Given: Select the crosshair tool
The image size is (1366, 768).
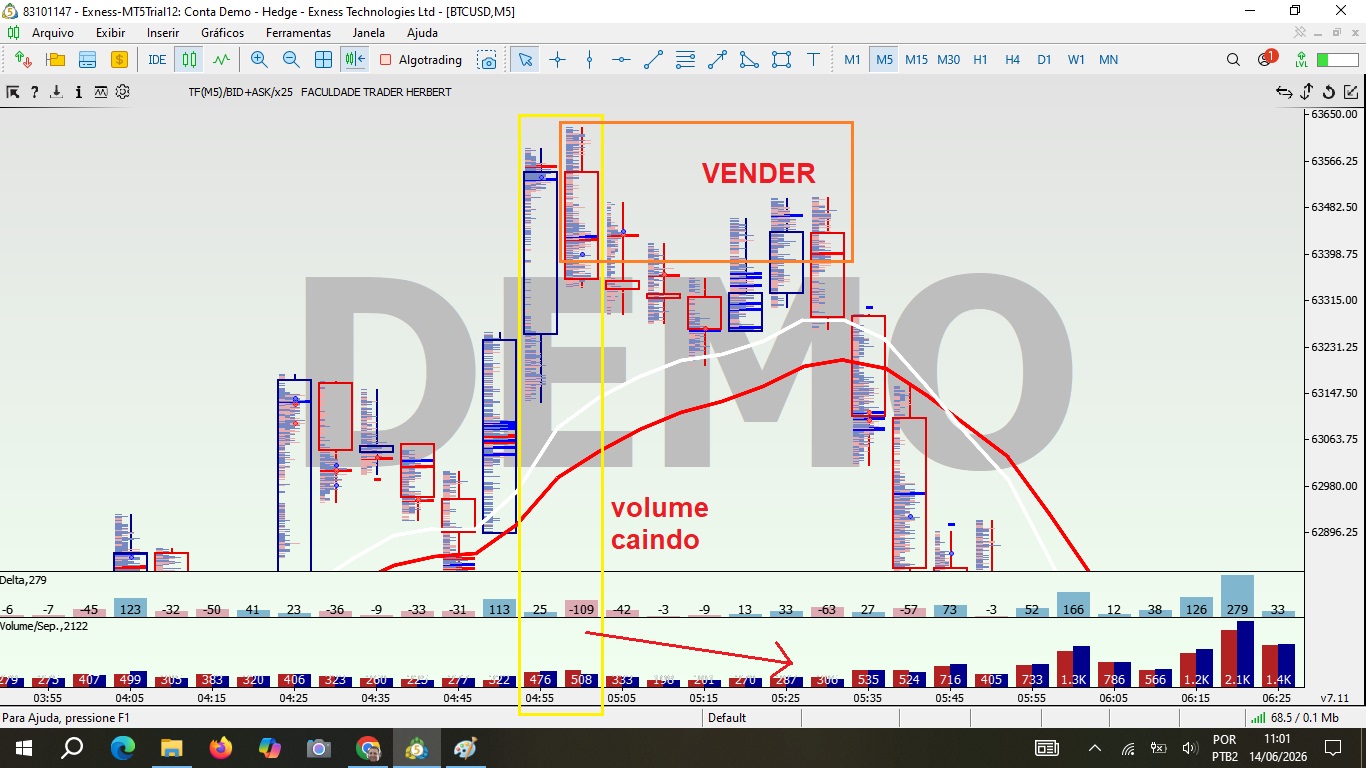Looking at the screenshot, I should tap(557, 60).
